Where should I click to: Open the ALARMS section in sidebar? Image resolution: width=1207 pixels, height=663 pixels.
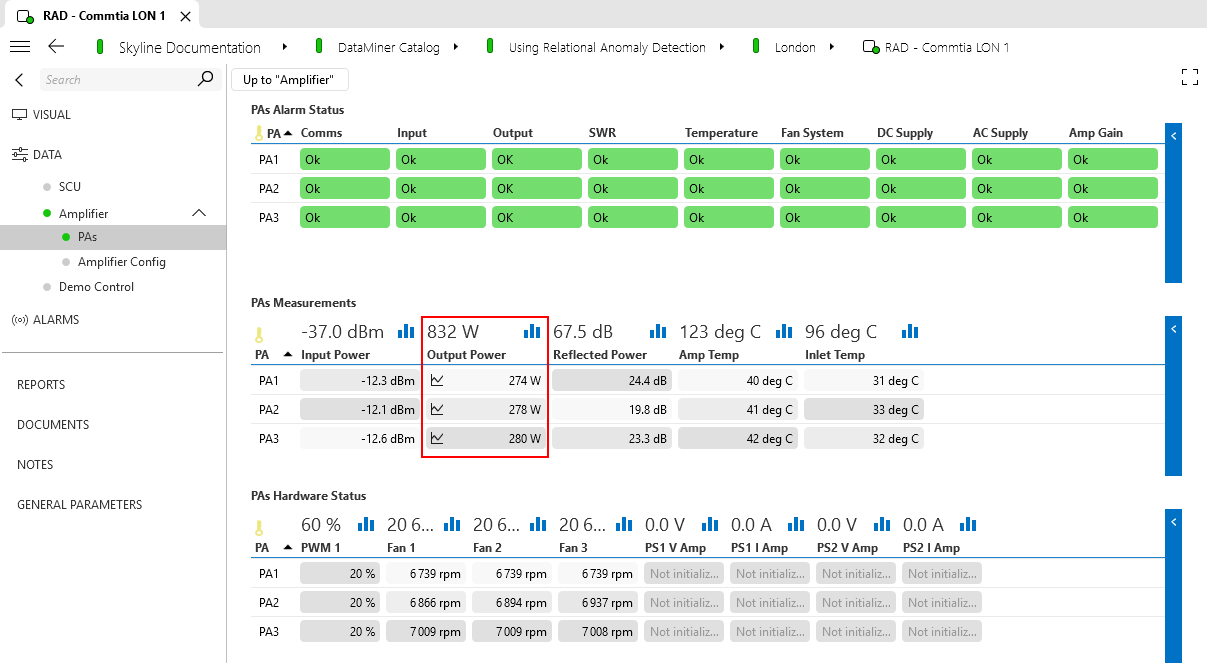point(55,320)
